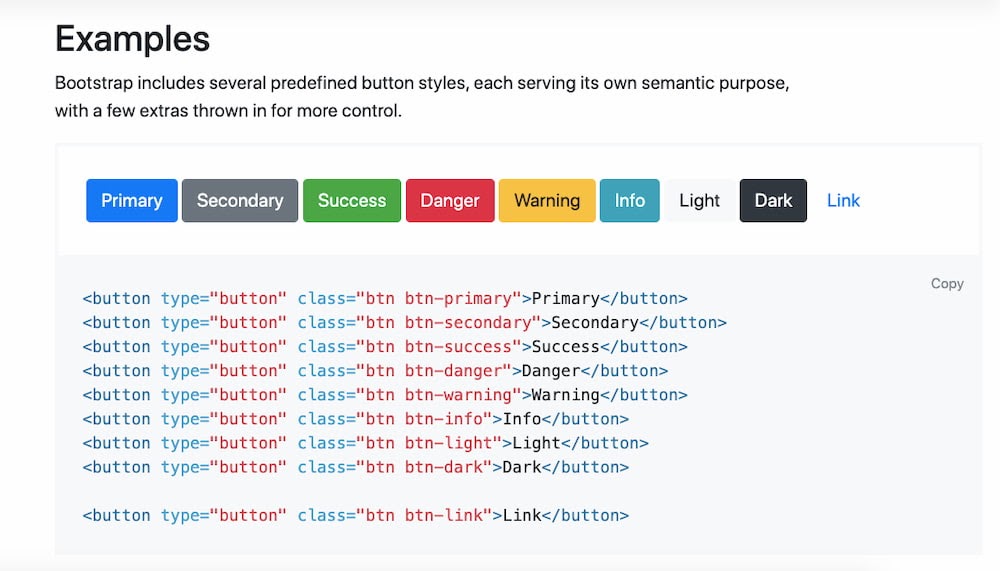
Task: Click the btn-primary code line
Action: [x=385, y=299]
